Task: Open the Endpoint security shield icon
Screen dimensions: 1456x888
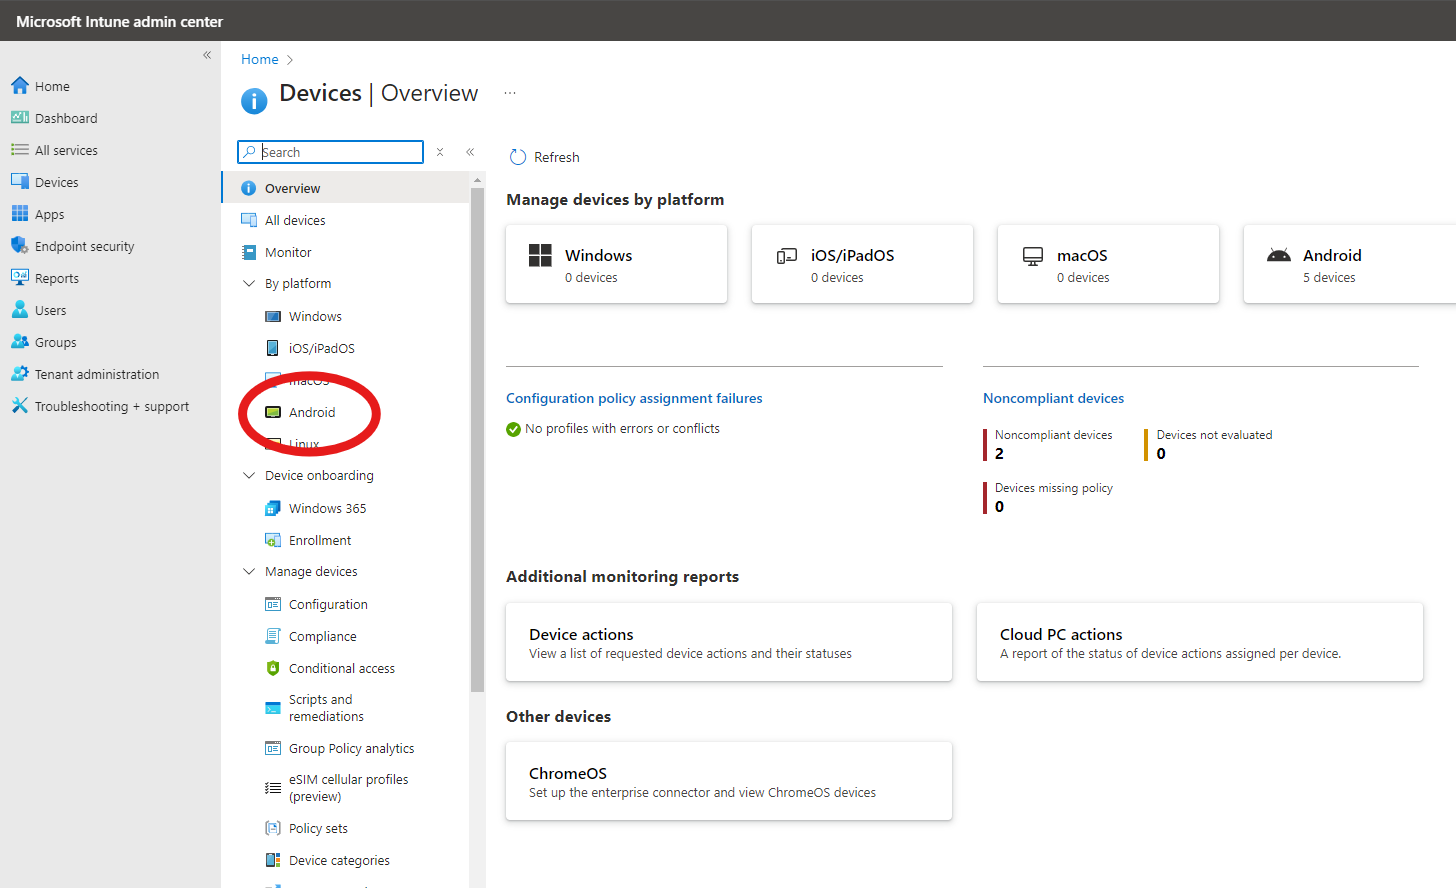Action: (x=20, y=246)
